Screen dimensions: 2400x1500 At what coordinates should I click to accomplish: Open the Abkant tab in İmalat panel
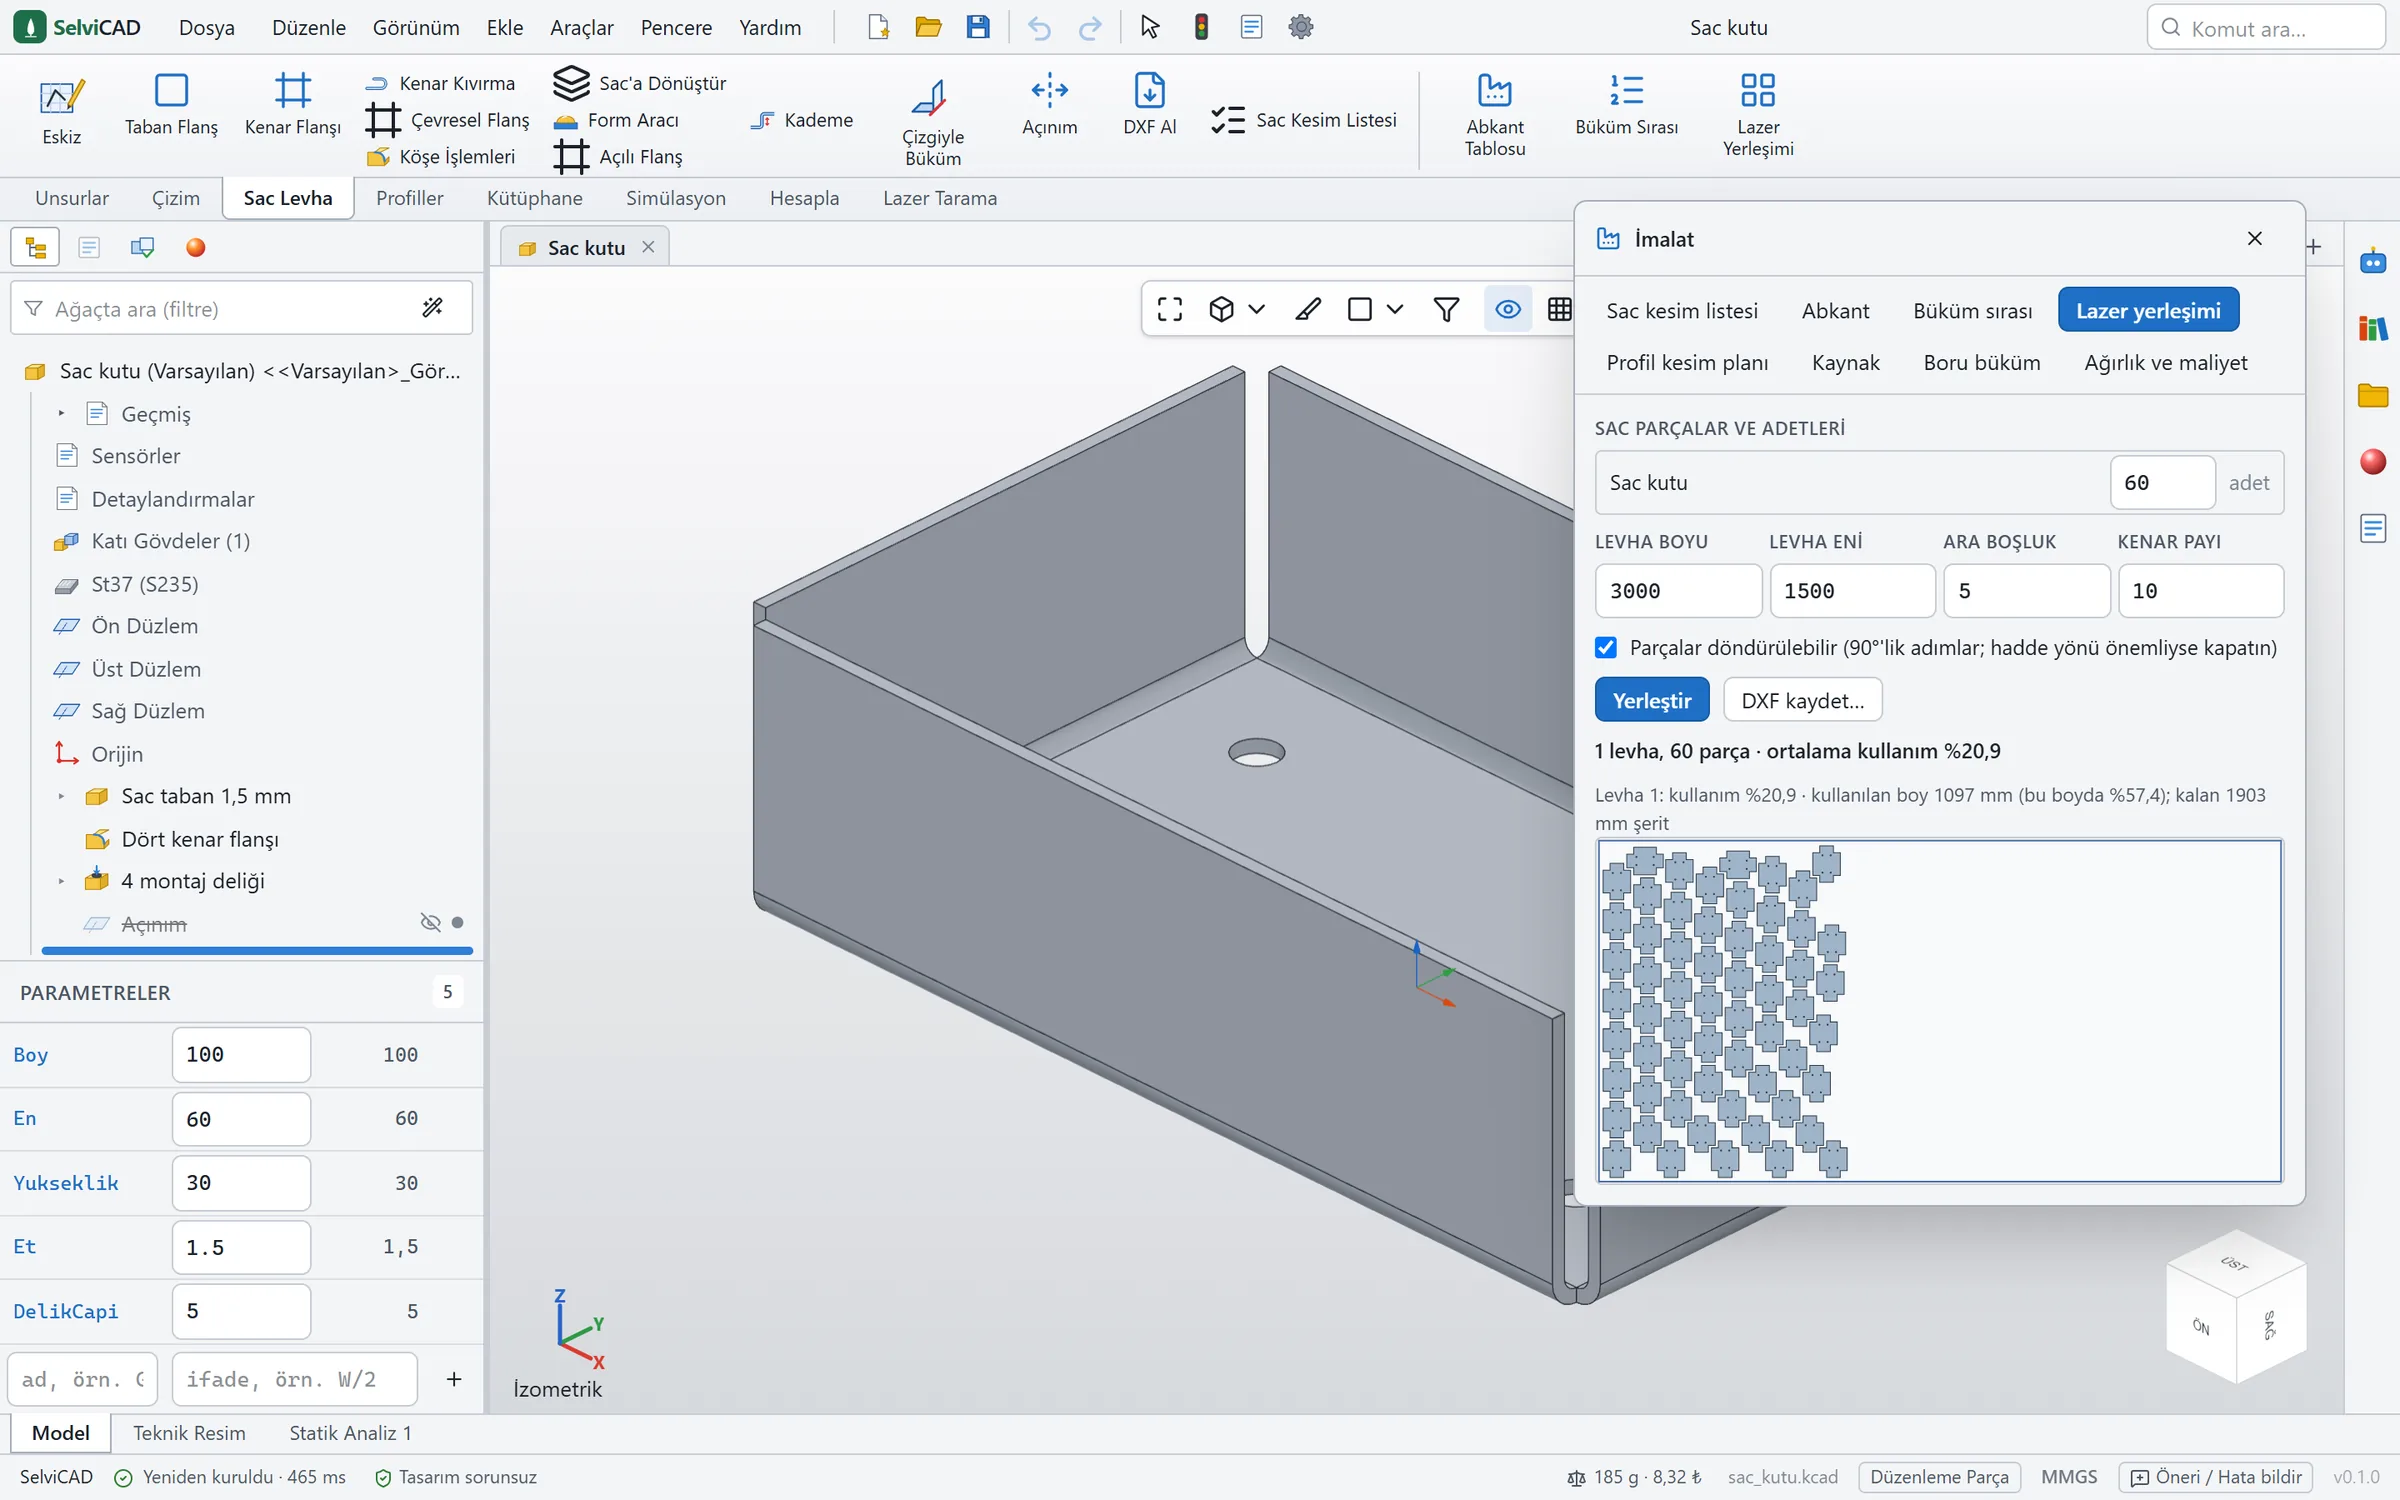pyautogui.click(x=1834, y=310)
